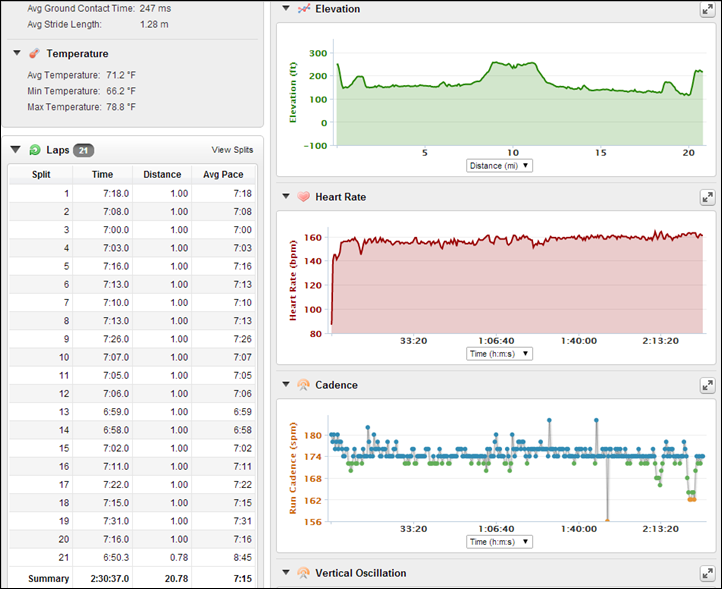Click lap 14 time 6:58.0
Image resolution: width=722 pixels, height=589 pixels.
116,430
